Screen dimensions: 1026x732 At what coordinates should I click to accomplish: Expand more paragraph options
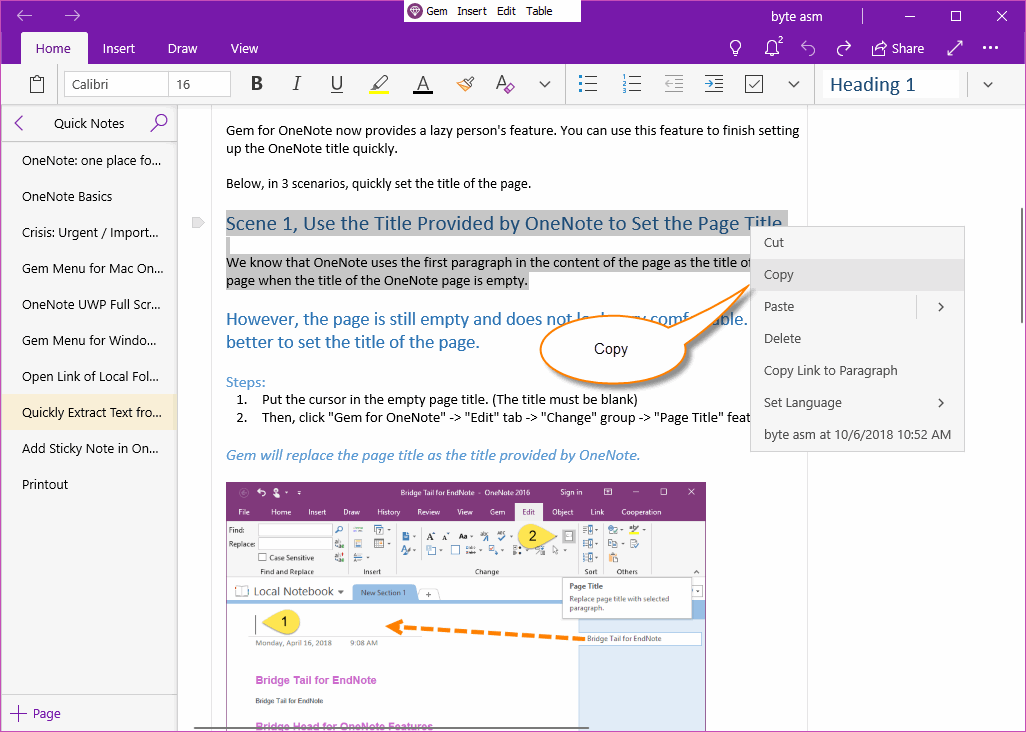pyautogui.click(x=794, y=84)
